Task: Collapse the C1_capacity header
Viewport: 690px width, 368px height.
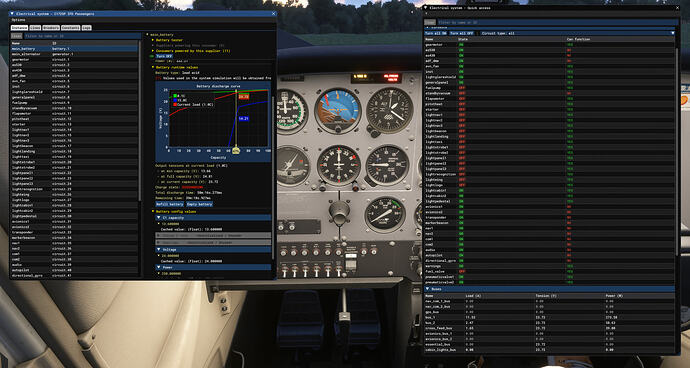Action: click(213, 217)
